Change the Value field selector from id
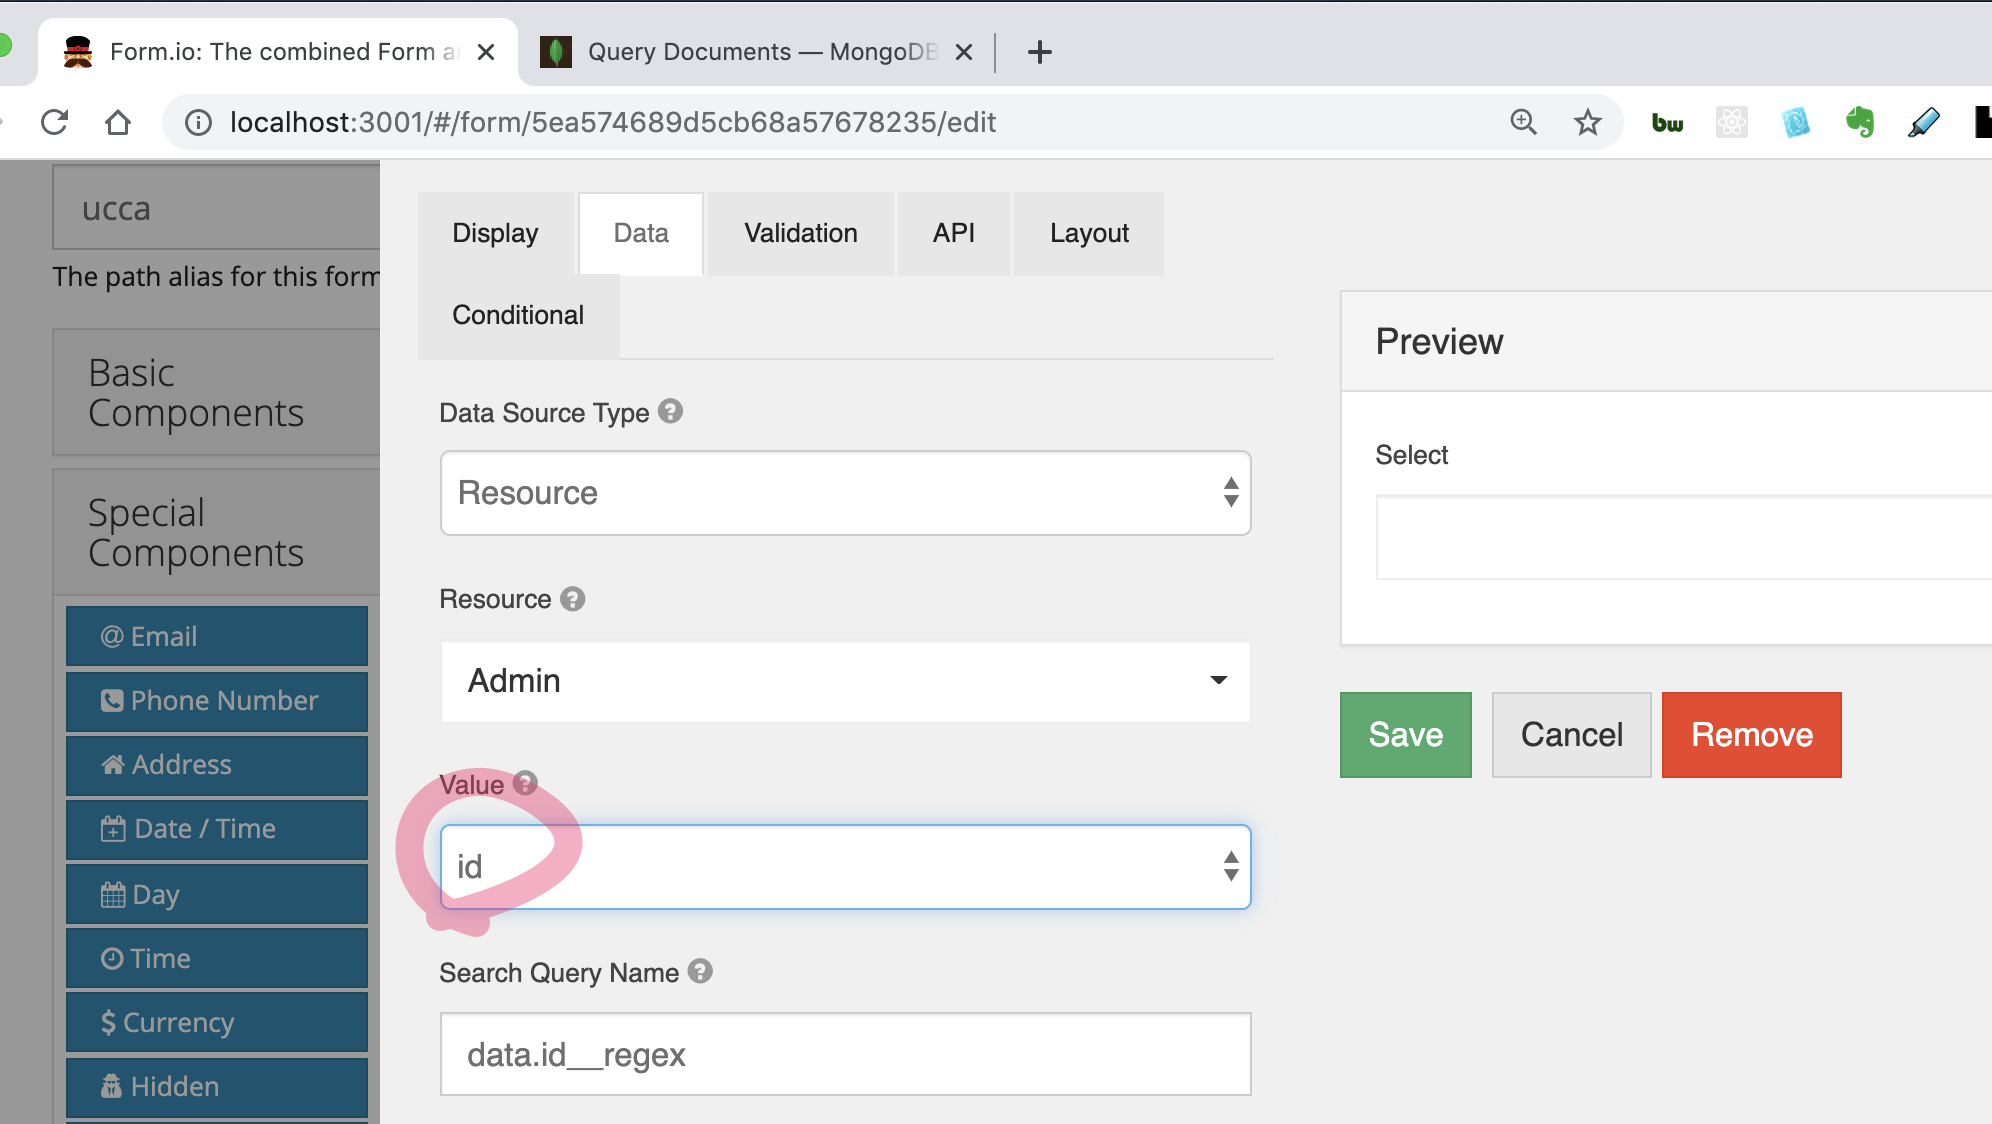 (x=845, y=866)
